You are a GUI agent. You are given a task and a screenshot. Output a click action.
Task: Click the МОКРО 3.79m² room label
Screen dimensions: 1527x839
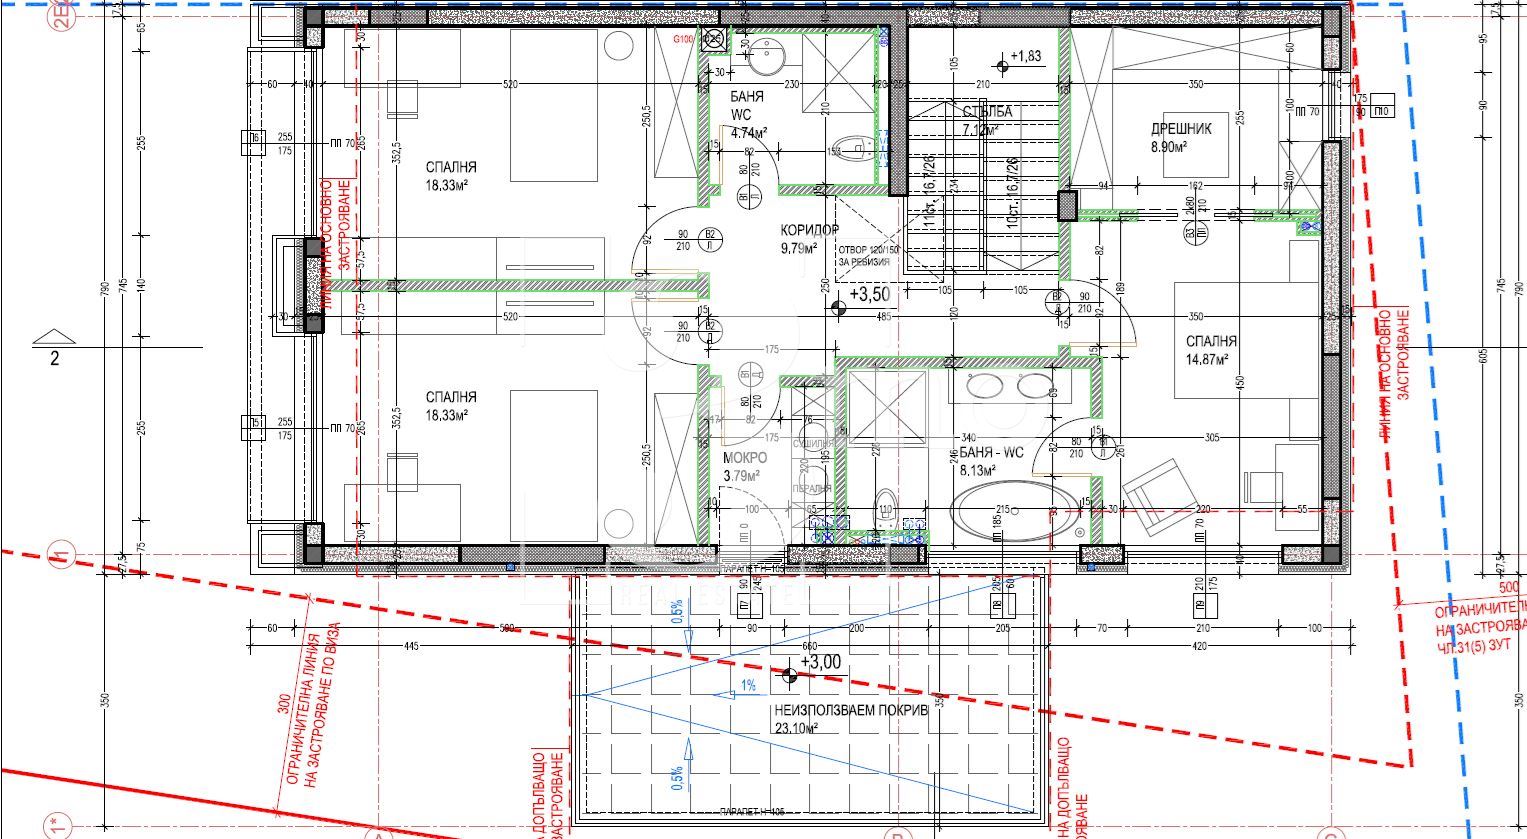[744, 467]
